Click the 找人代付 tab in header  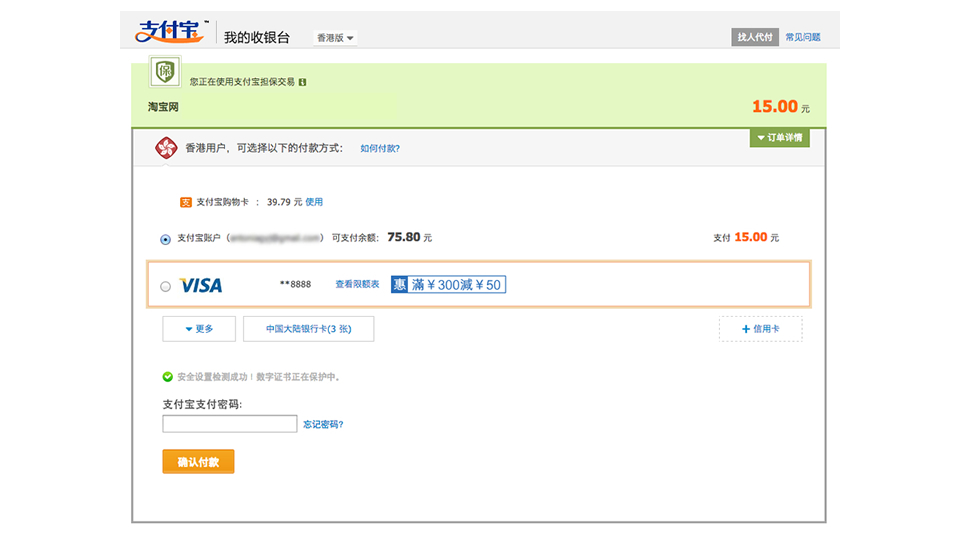pyautogui.click(x=755, y=37)
